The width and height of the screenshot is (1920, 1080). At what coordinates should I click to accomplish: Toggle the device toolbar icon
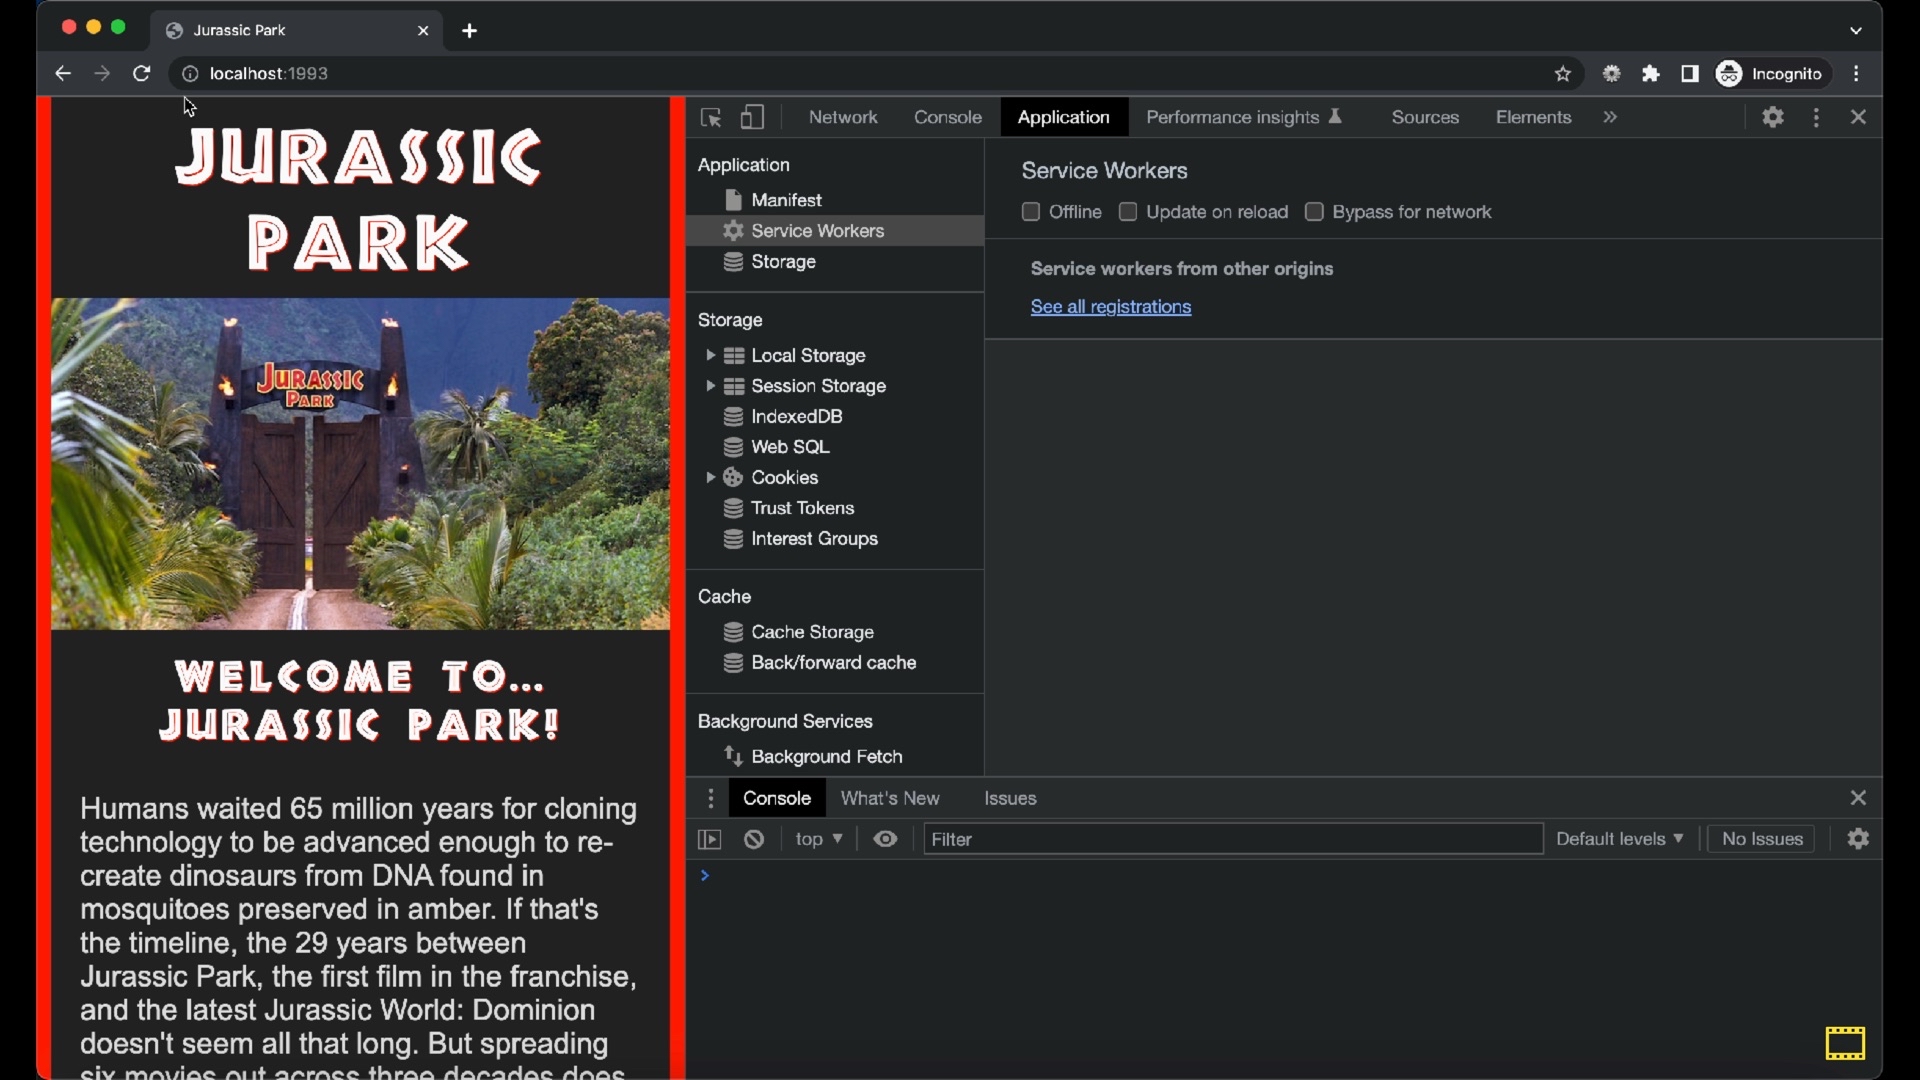click(x=752, y=118)
